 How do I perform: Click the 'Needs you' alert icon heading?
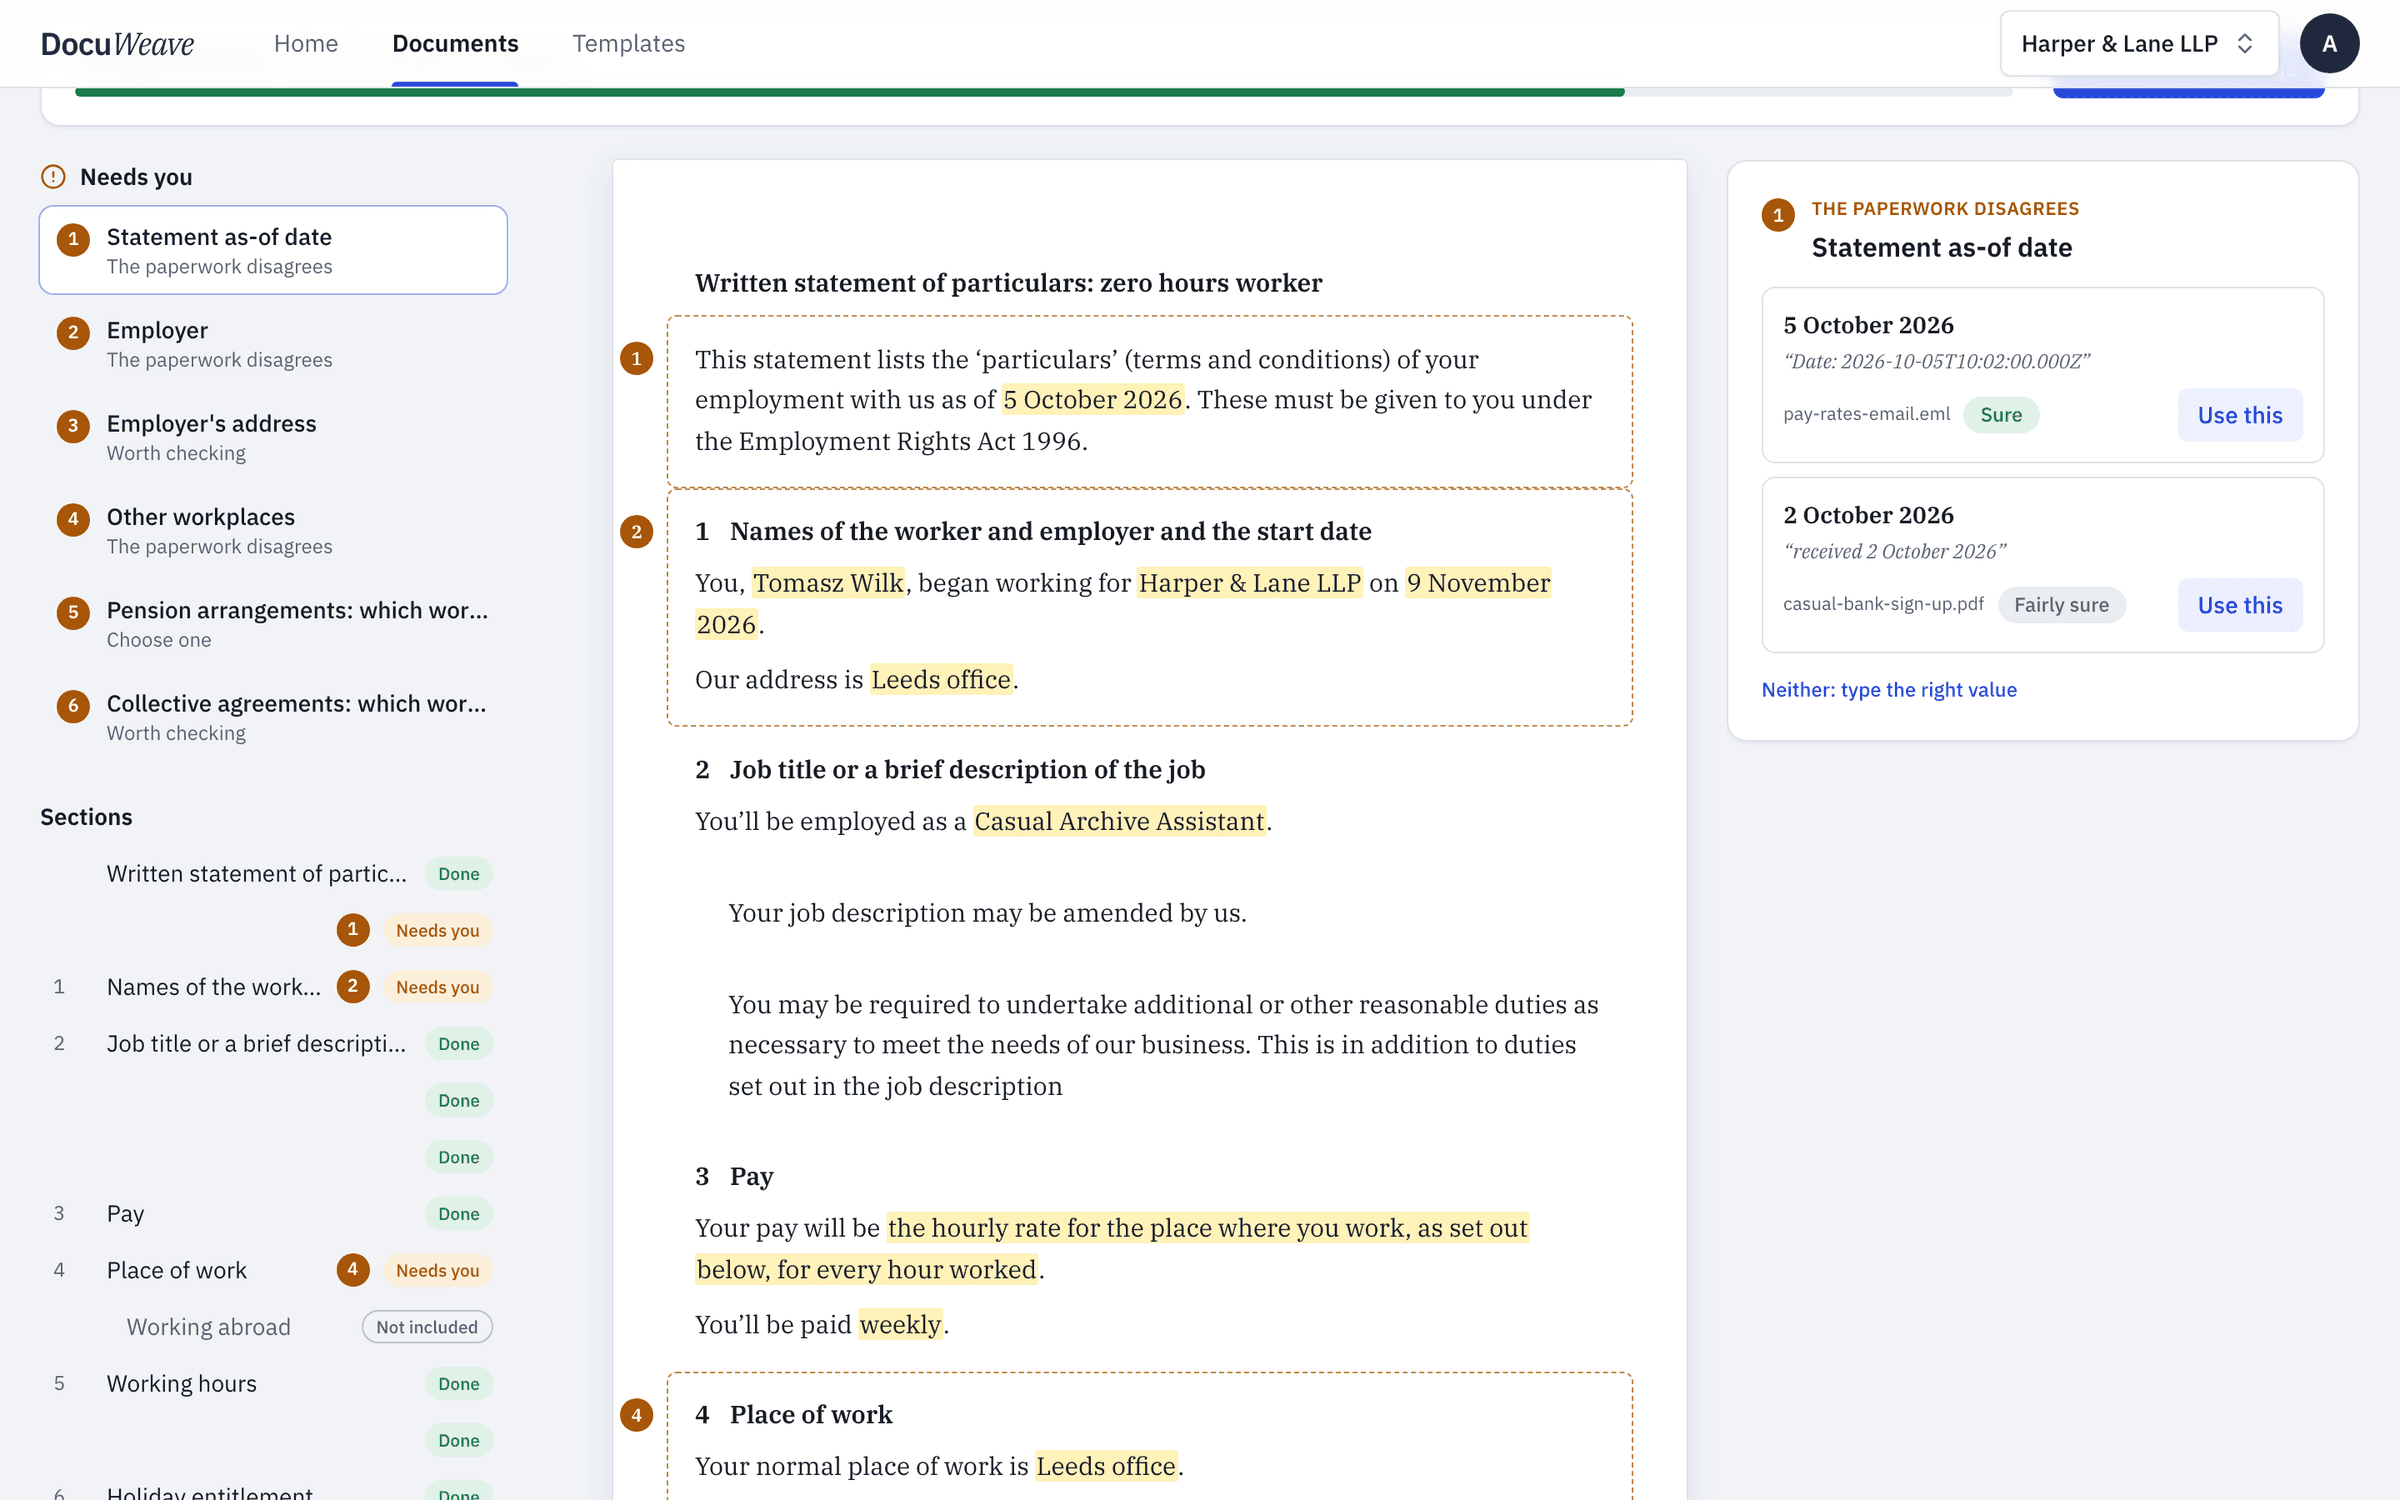53,177
